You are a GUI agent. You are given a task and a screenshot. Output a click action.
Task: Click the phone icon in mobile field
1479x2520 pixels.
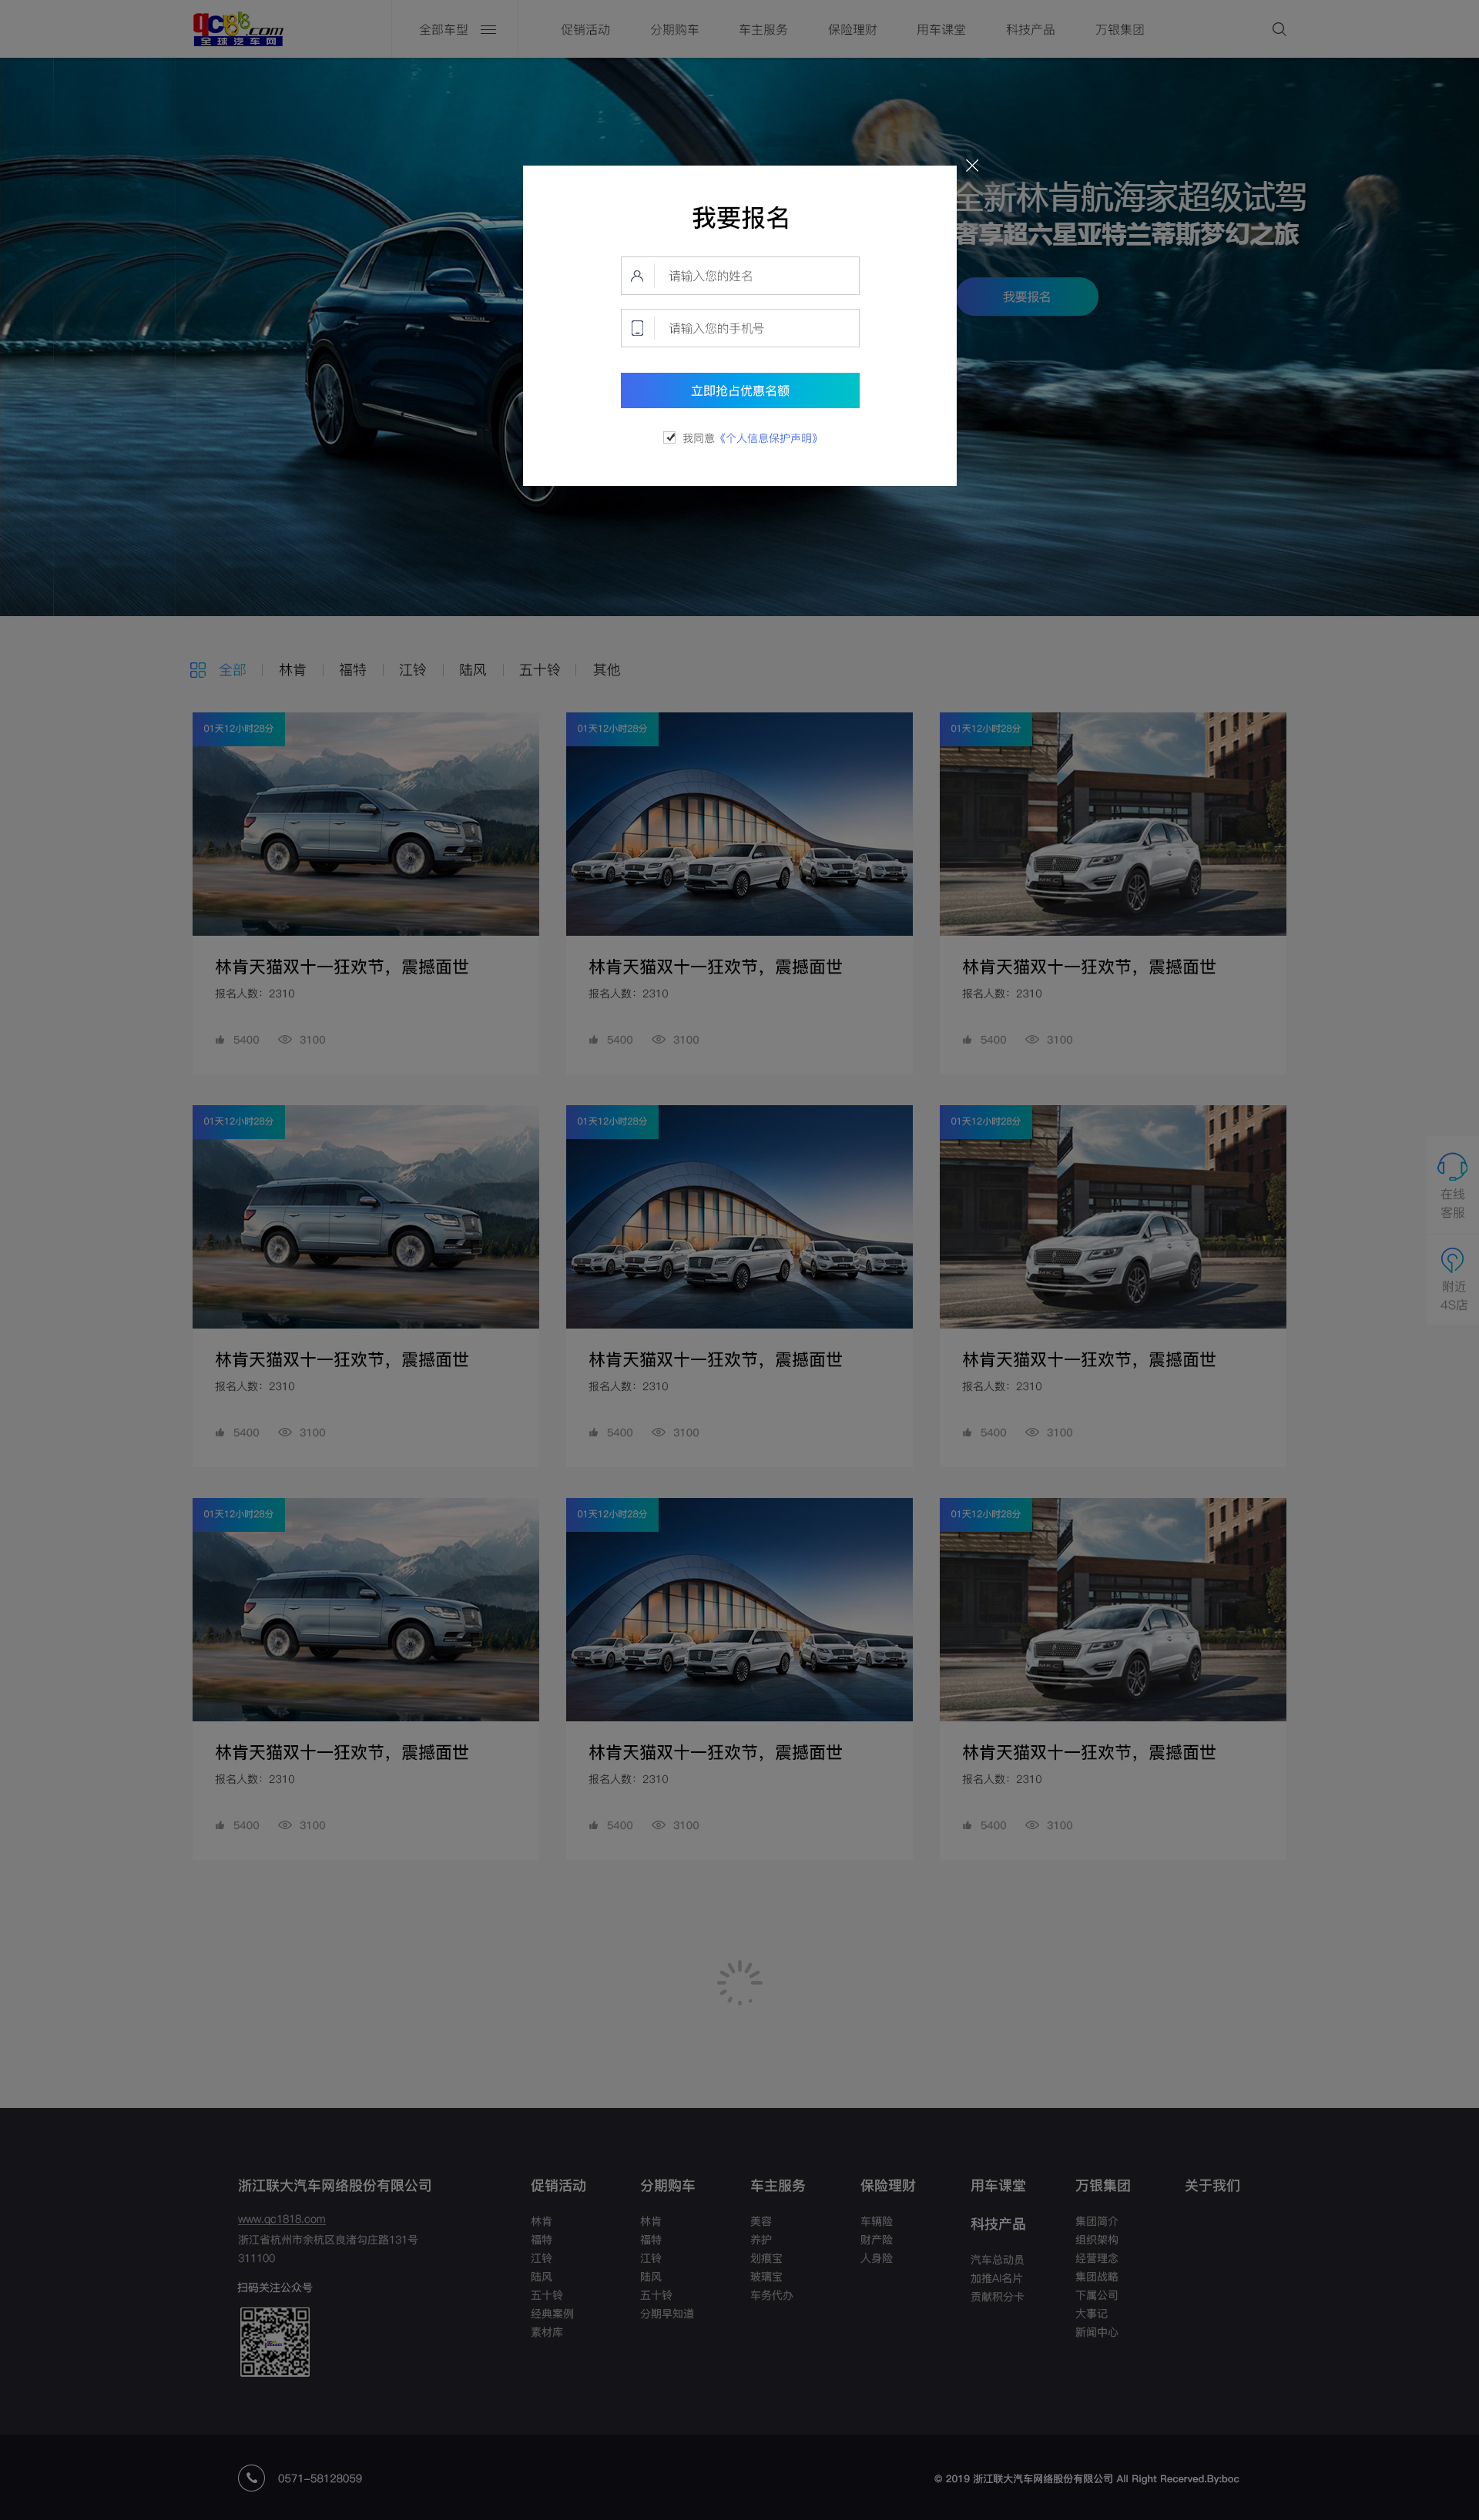coord(637,328)
